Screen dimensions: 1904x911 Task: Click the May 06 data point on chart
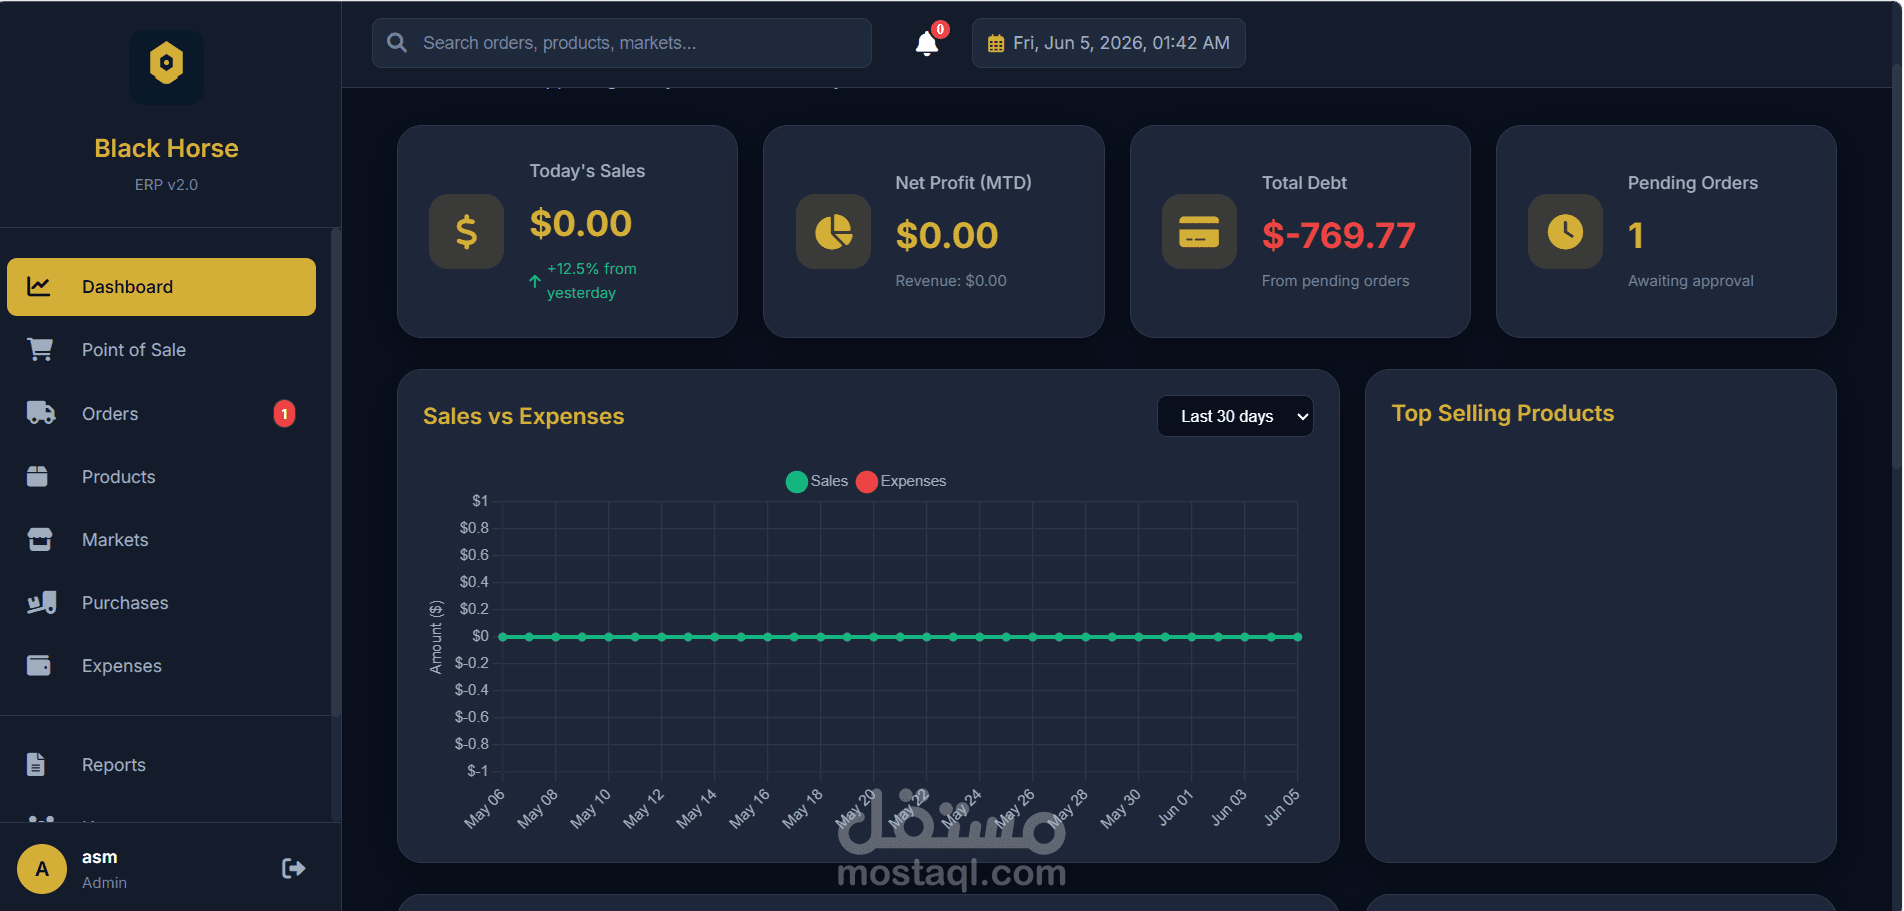coord(503,637)
